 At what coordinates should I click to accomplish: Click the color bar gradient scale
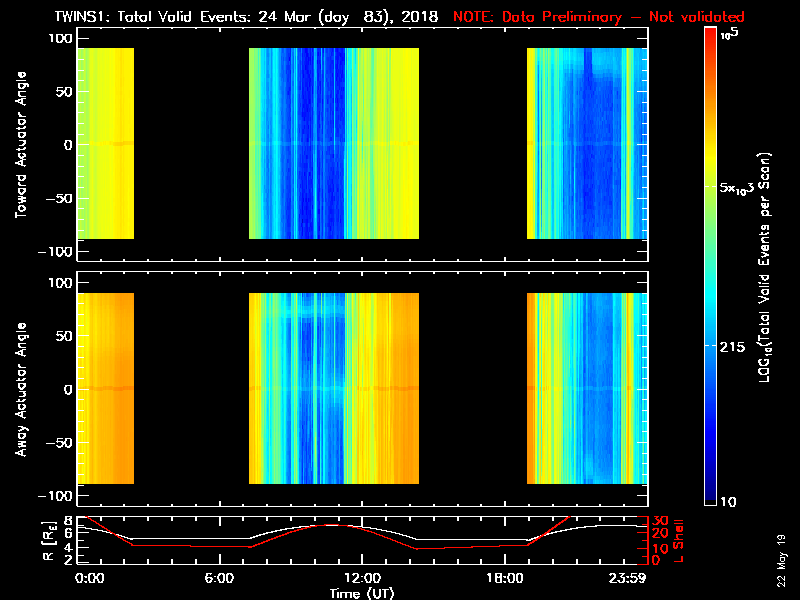[710, 266]
